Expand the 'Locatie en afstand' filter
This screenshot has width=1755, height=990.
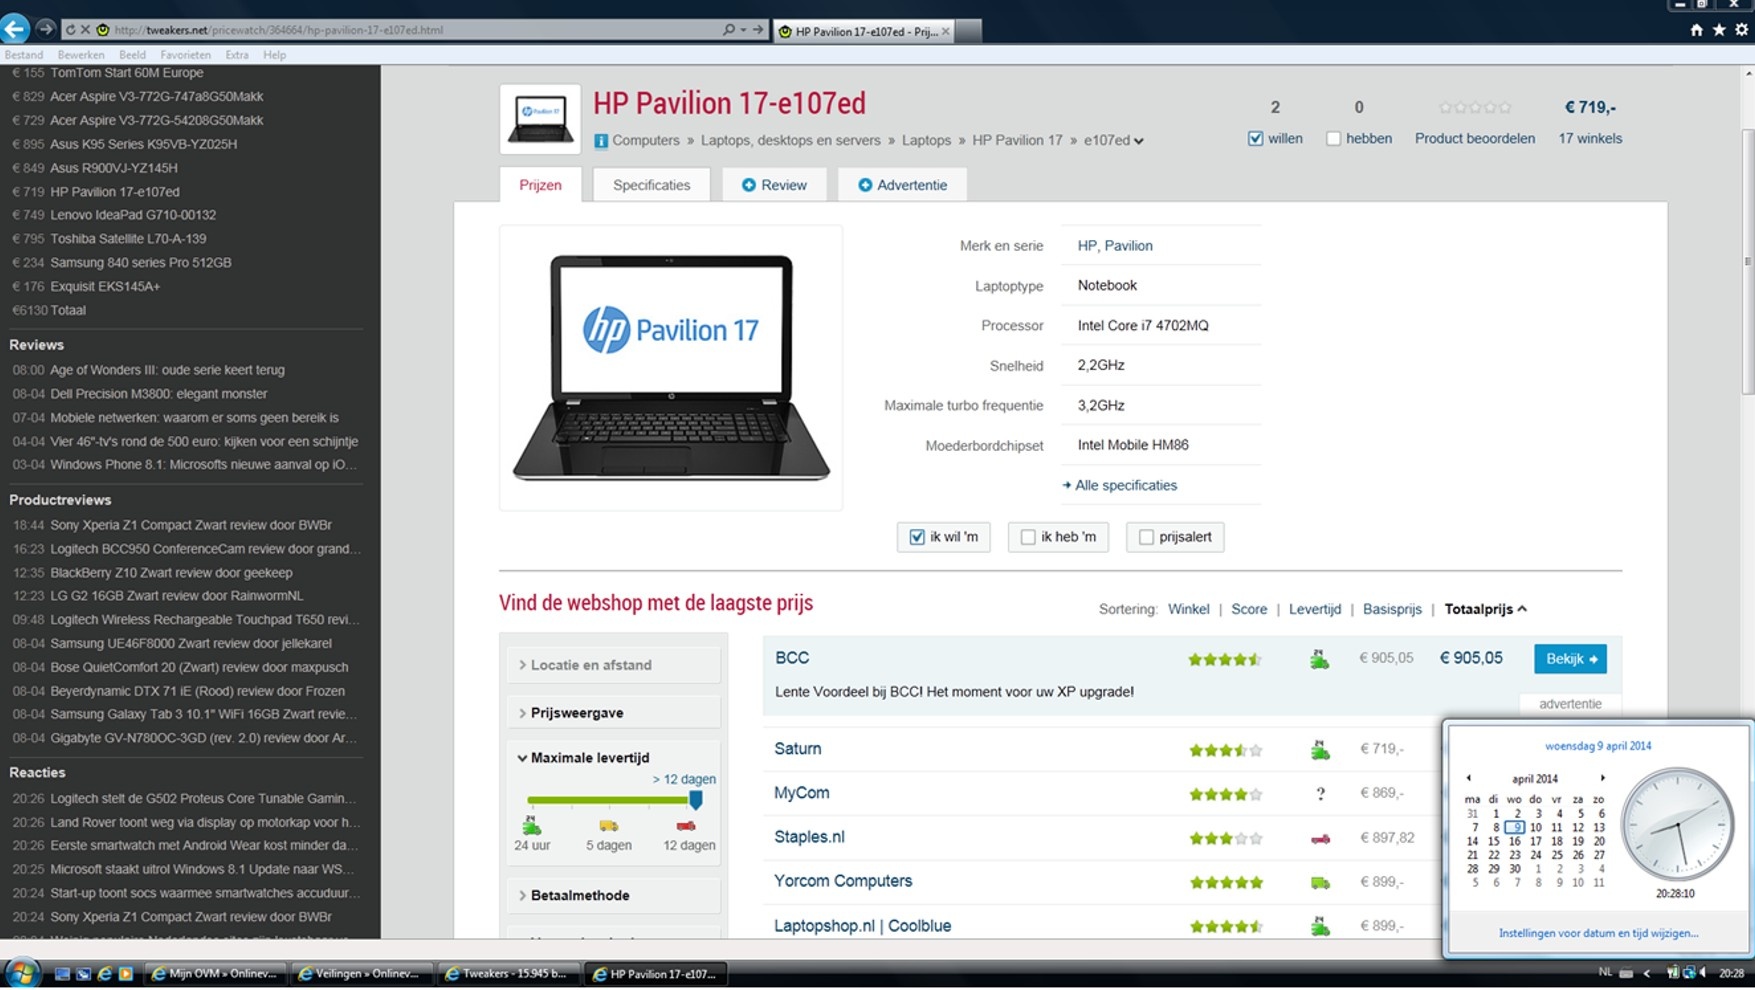point(614,665)
